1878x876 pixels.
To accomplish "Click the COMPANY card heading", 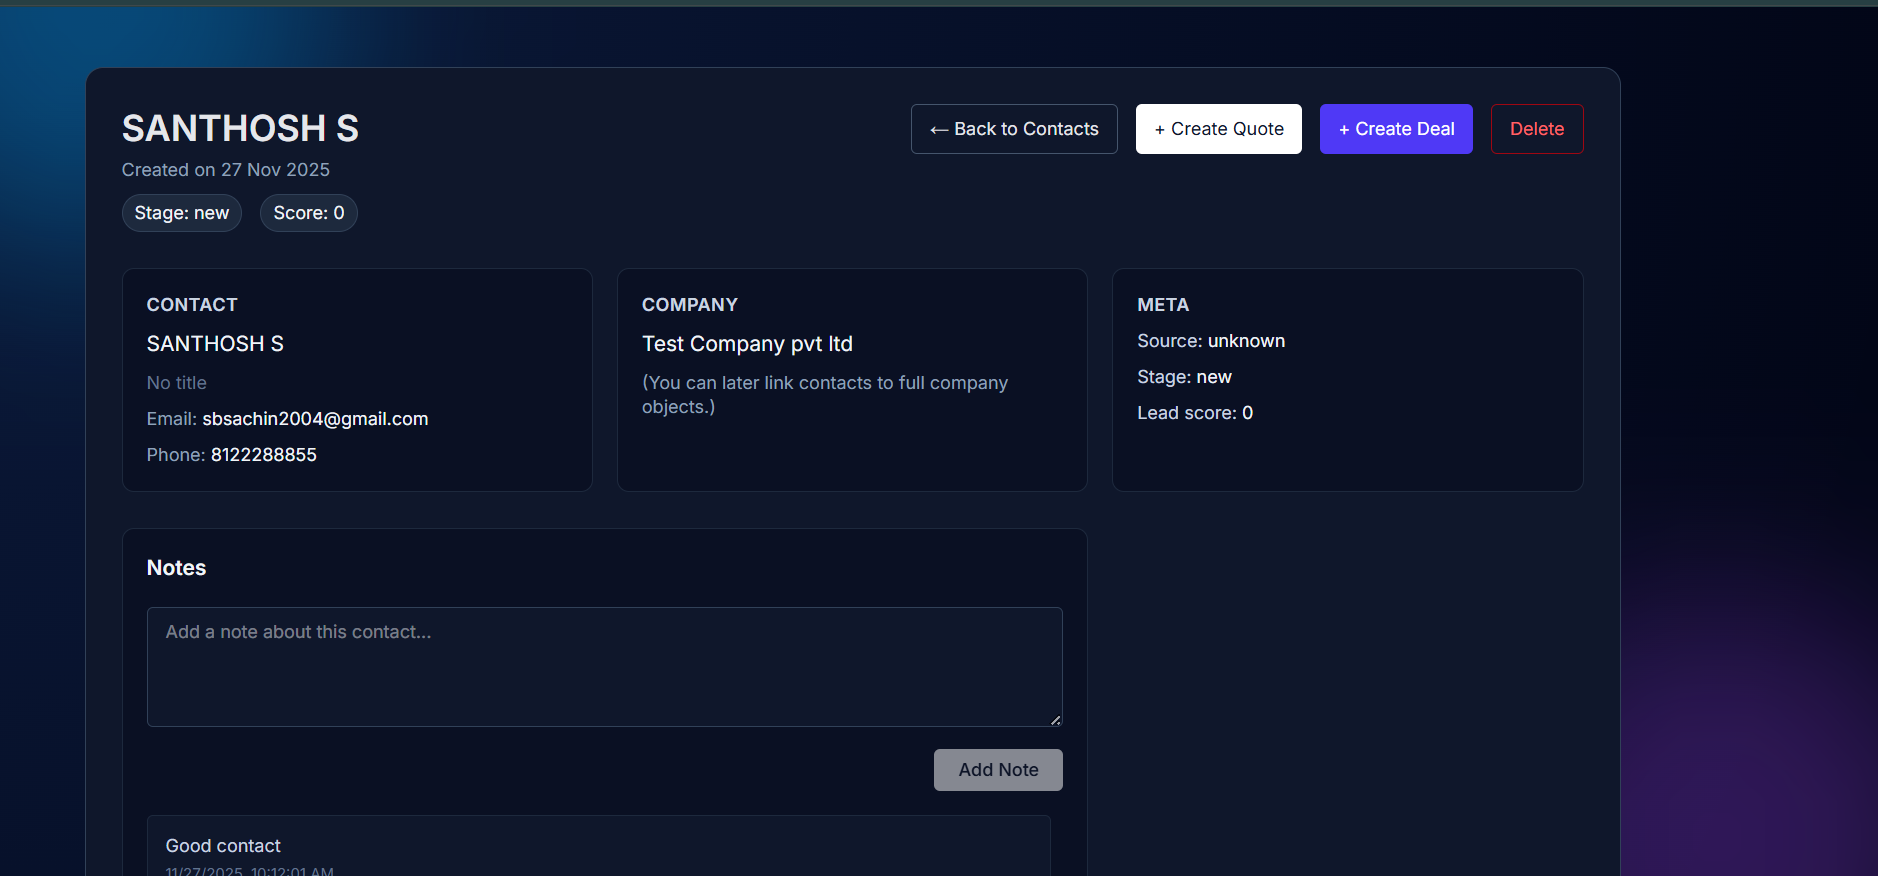I will coord(690,305).
